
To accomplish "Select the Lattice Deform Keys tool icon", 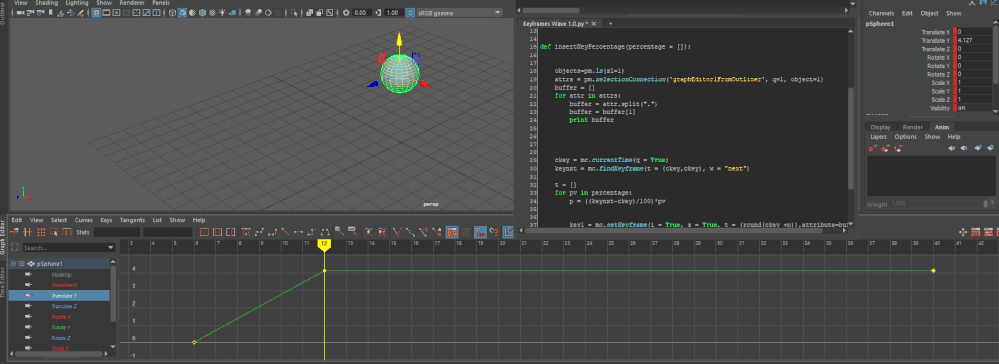I will [x=41, y=232].
